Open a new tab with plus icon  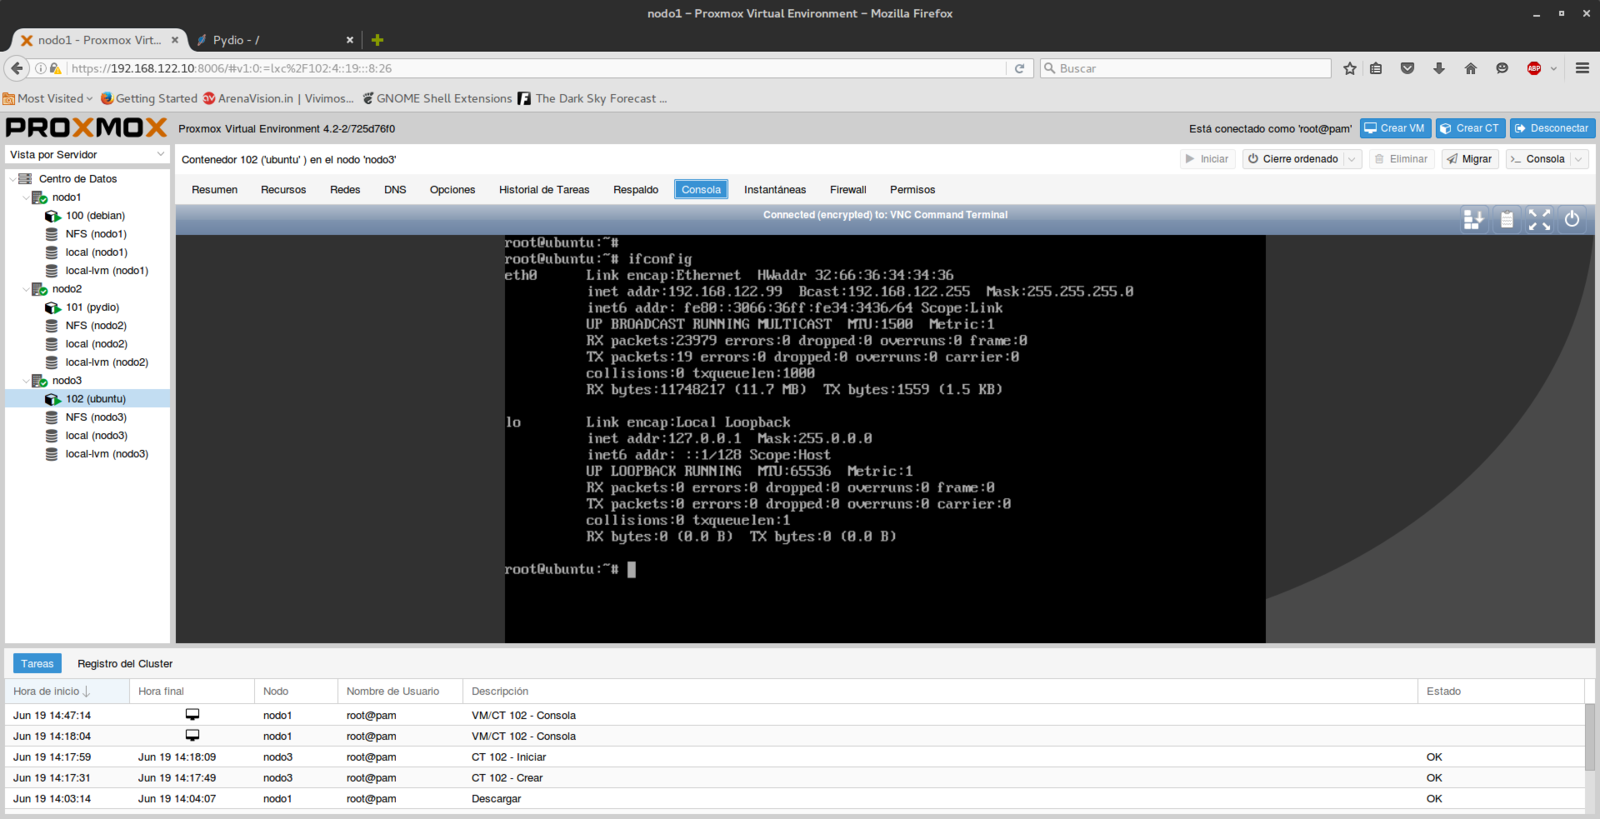(377, 40)
